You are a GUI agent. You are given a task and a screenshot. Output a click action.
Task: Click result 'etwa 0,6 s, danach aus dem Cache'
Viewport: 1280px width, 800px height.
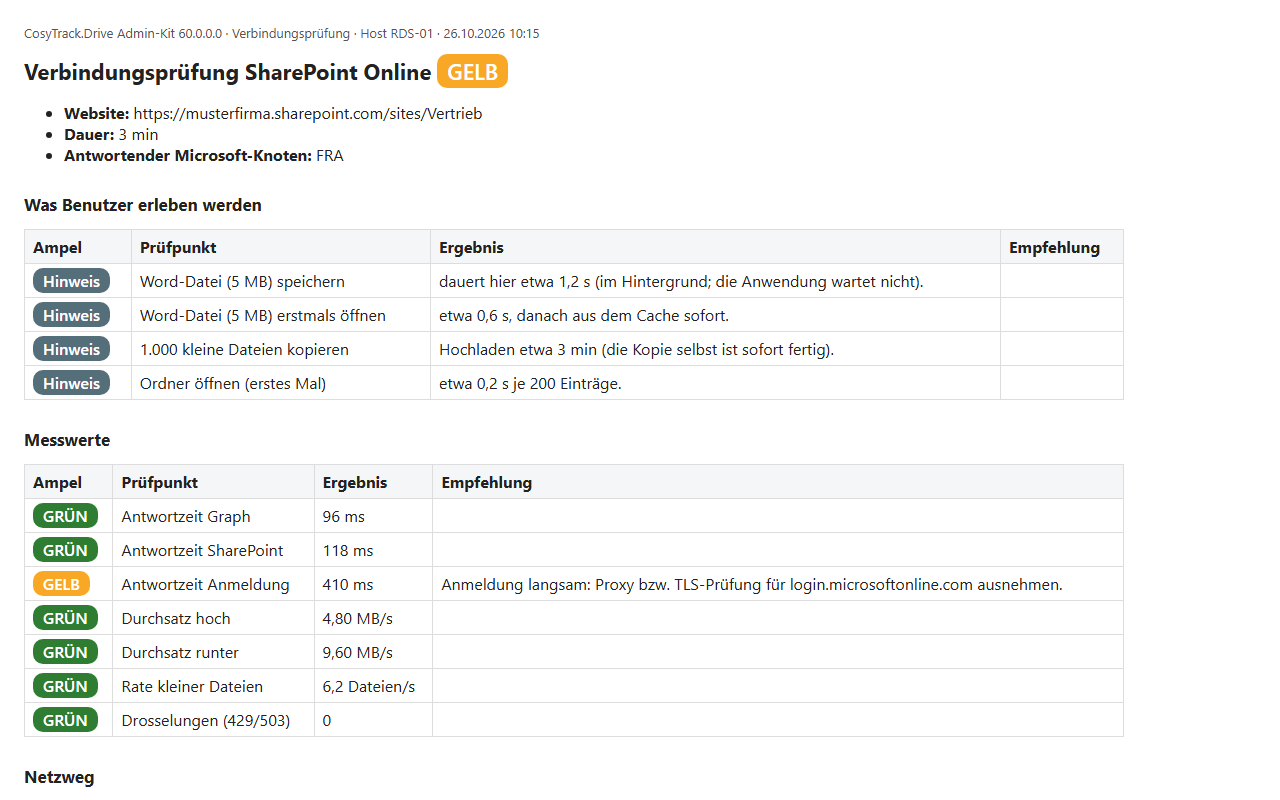click(x=584, y=316)
